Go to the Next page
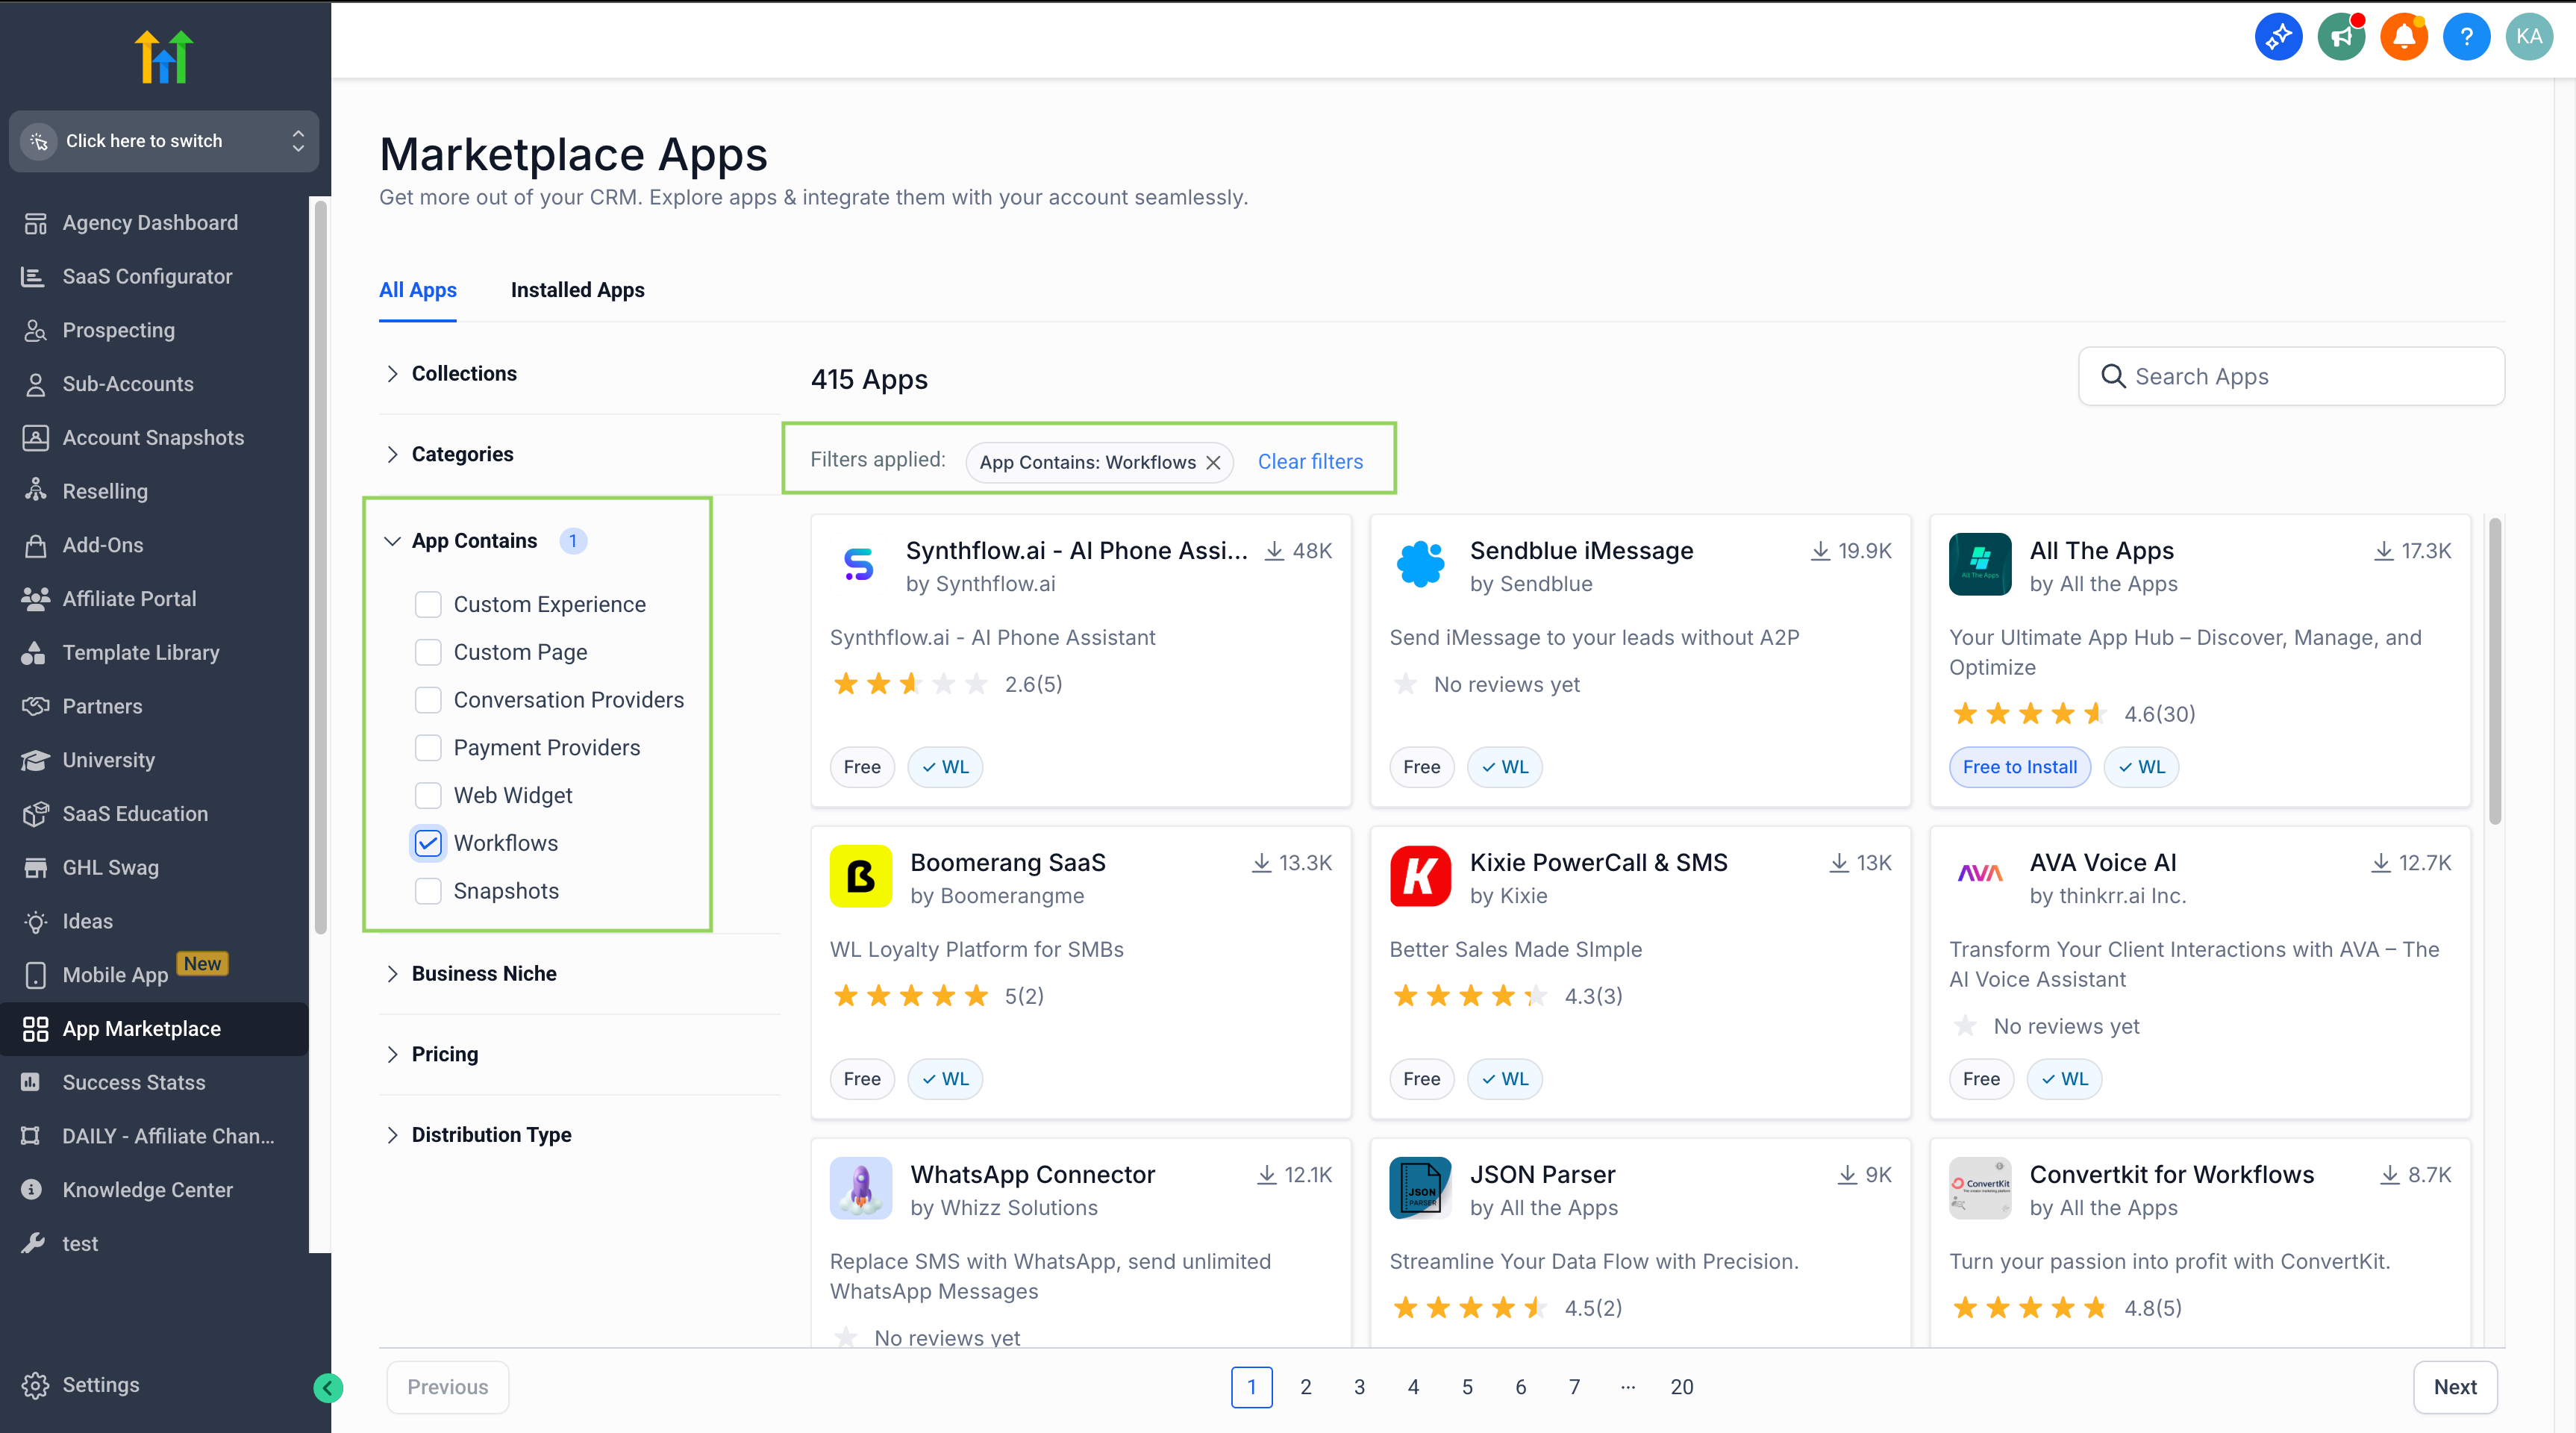The image size is (2576, 1433). click(x=2454, y=1387)
